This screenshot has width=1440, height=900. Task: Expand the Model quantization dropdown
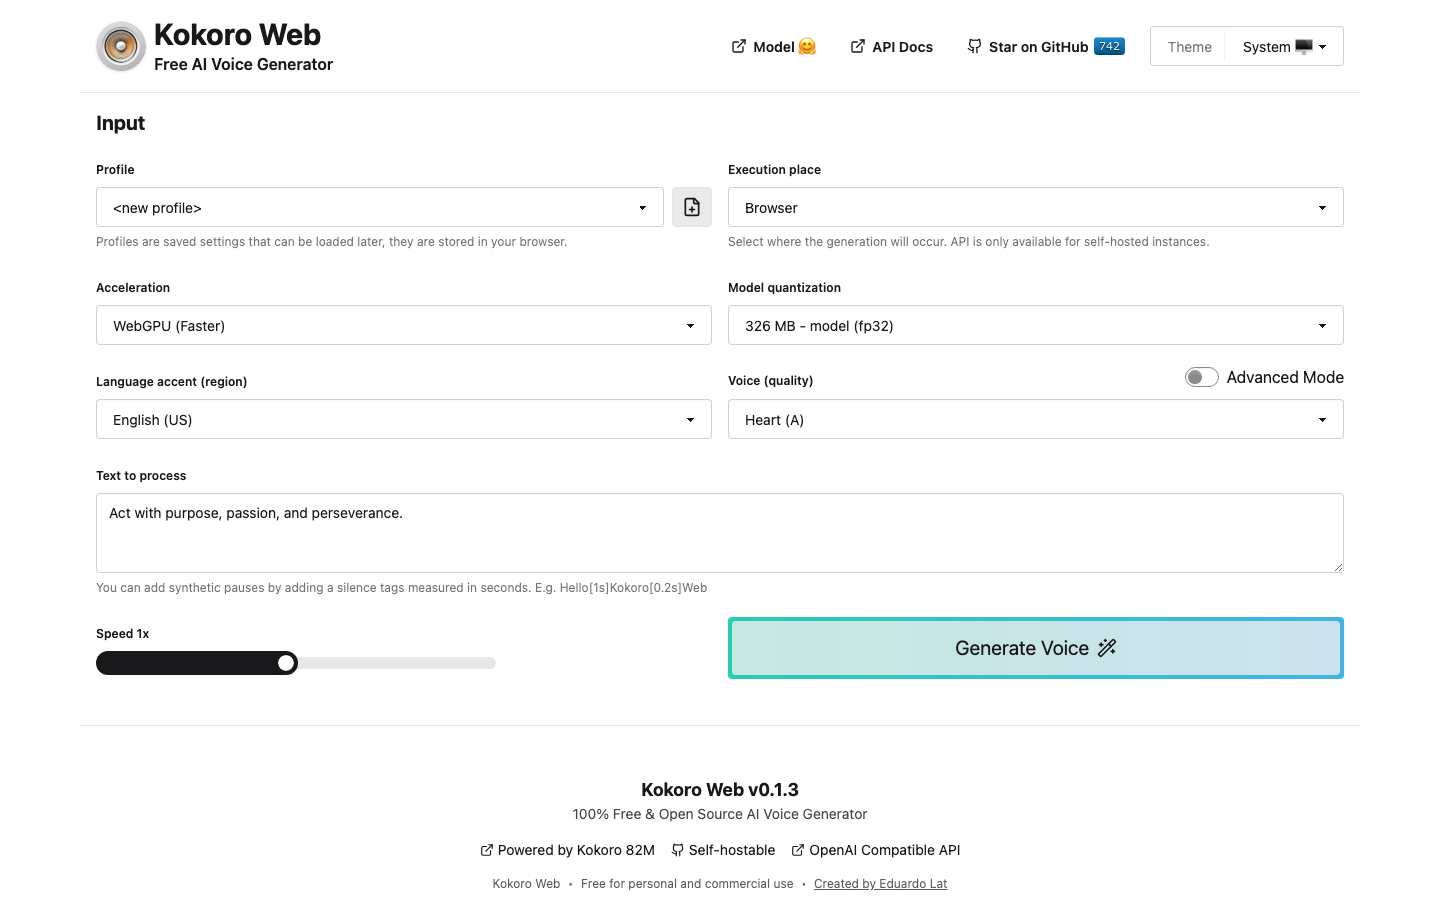(x=1035, y=325)
